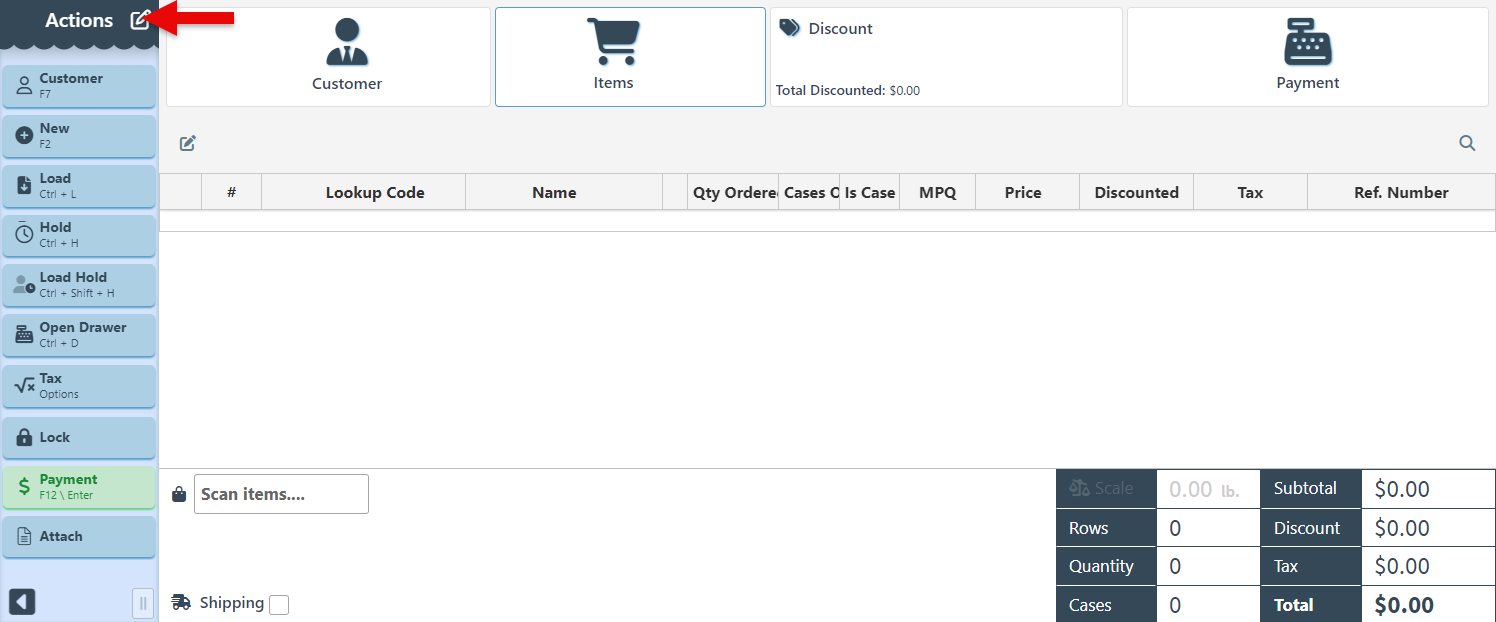The width and height of the screenshot is (1496, 622).
Task: Collapse the Actions sidebar with the left arrow
Action: pos(22,602)
